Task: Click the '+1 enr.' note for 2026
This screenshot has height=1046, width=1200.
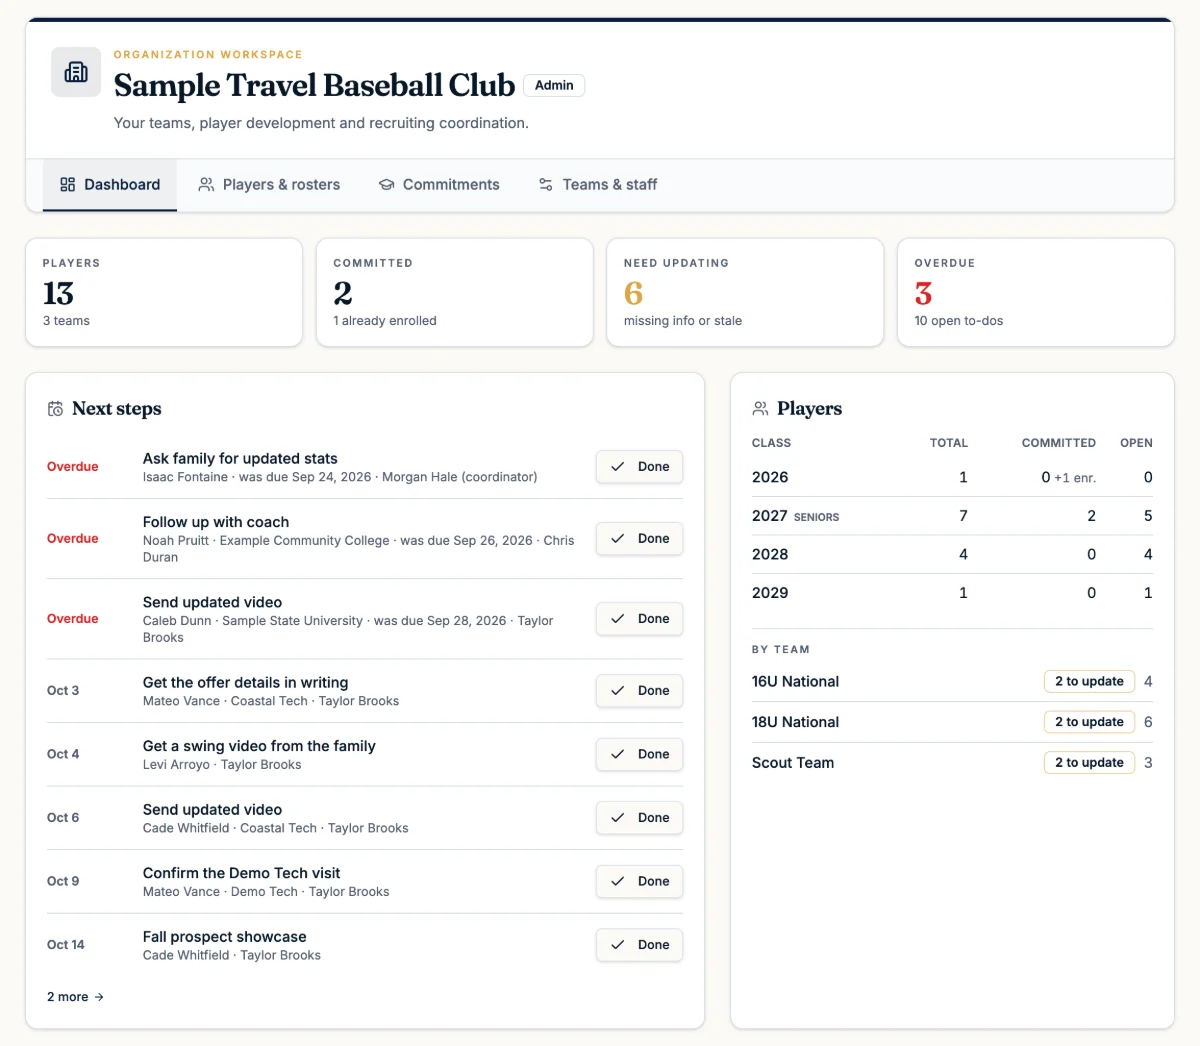Action: [x=1075, y=478]
